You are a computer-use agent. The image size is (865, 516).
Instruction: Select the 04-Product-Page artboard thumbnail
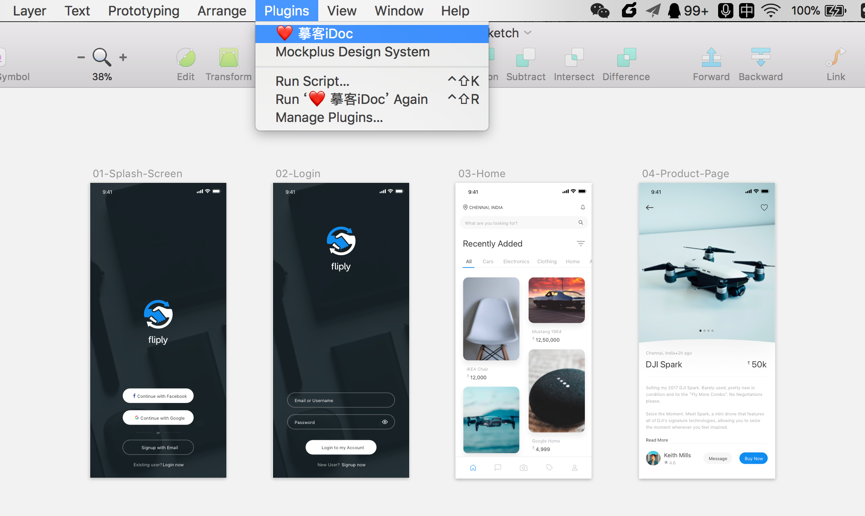[x=707, y=331]
